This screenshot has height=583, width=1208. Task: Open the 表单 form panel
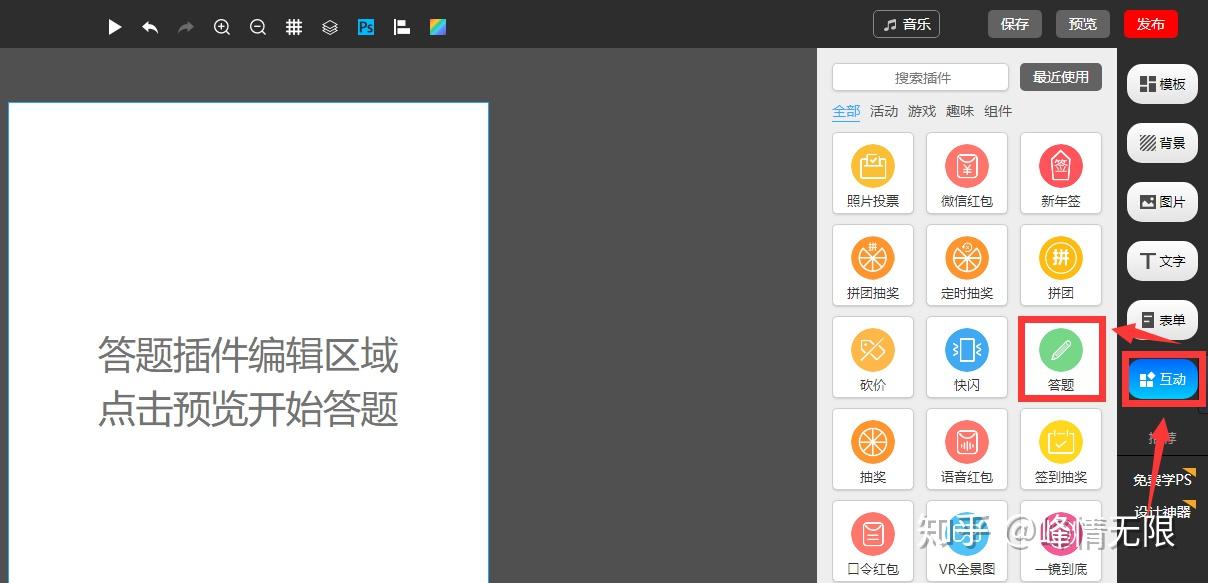click(x=1162, y=320)
